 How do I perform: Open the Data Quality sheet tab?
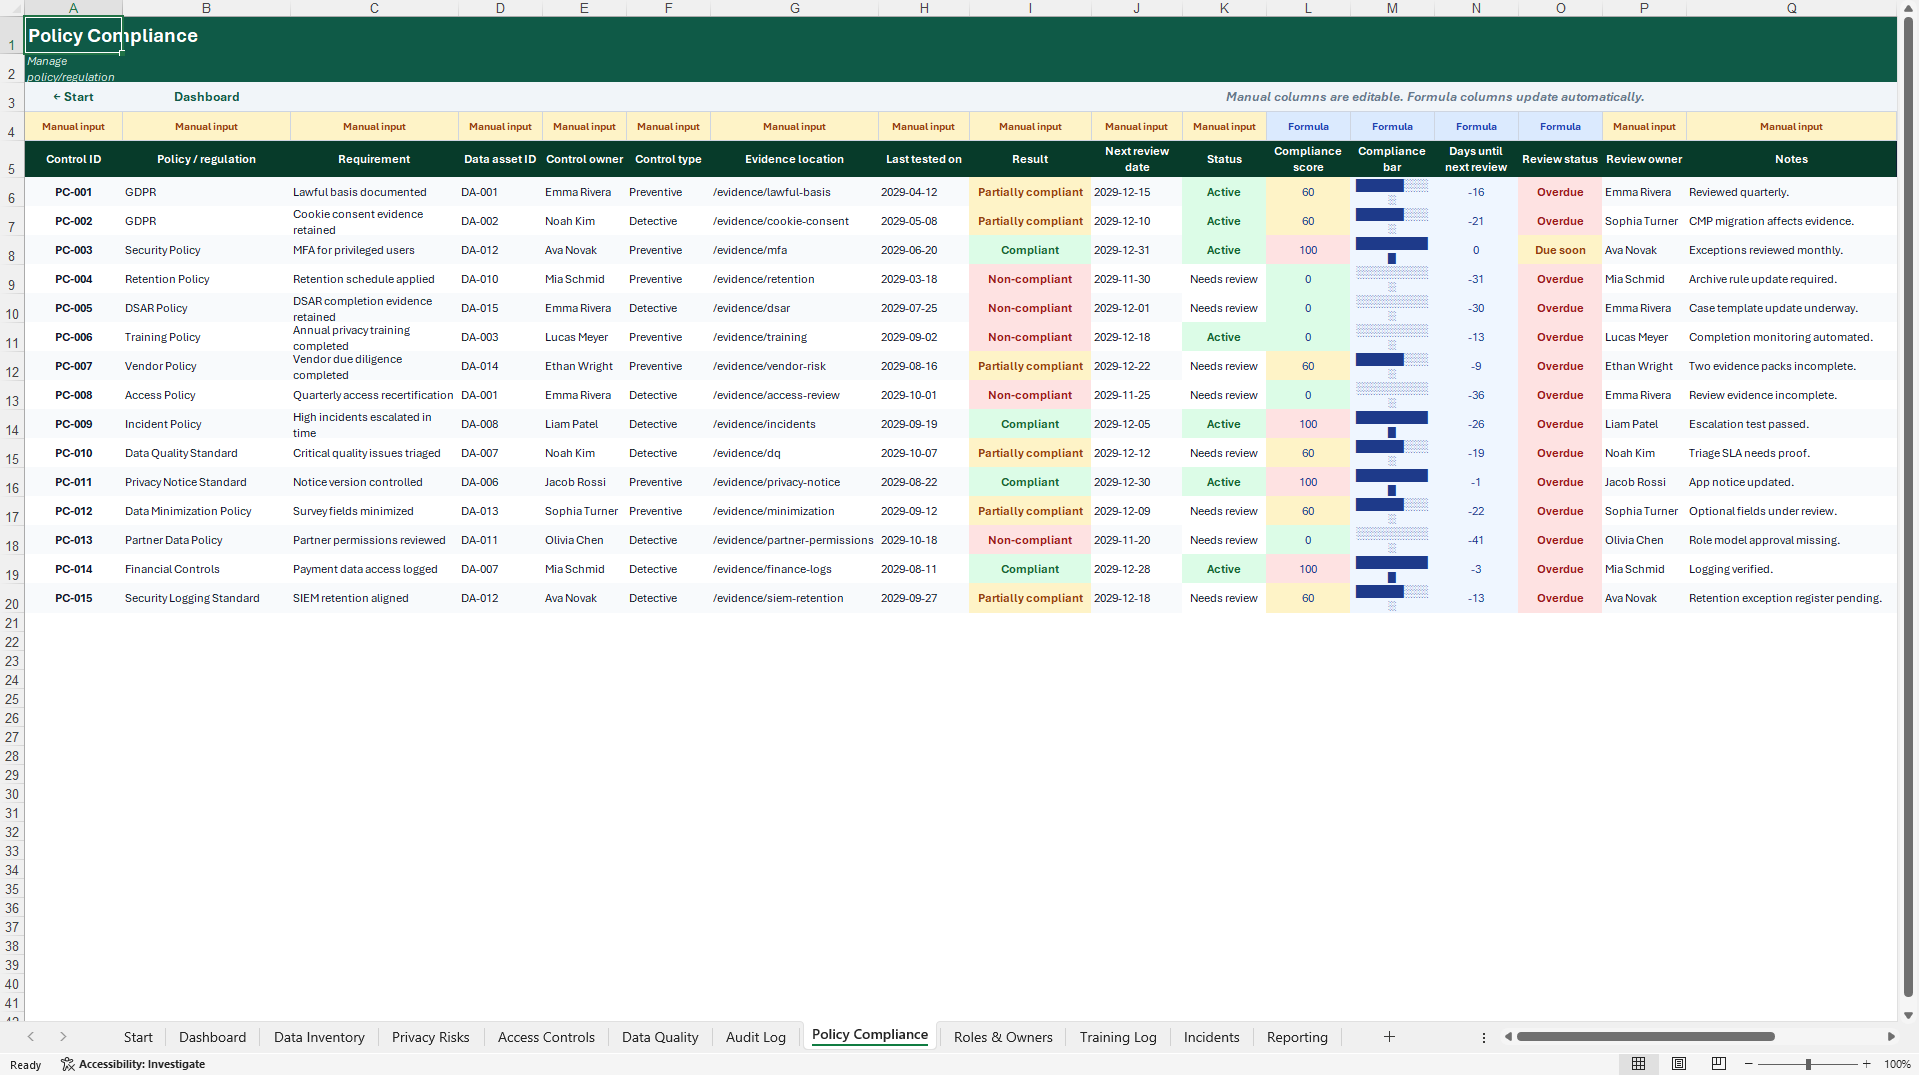click(x=660, y=1037)
